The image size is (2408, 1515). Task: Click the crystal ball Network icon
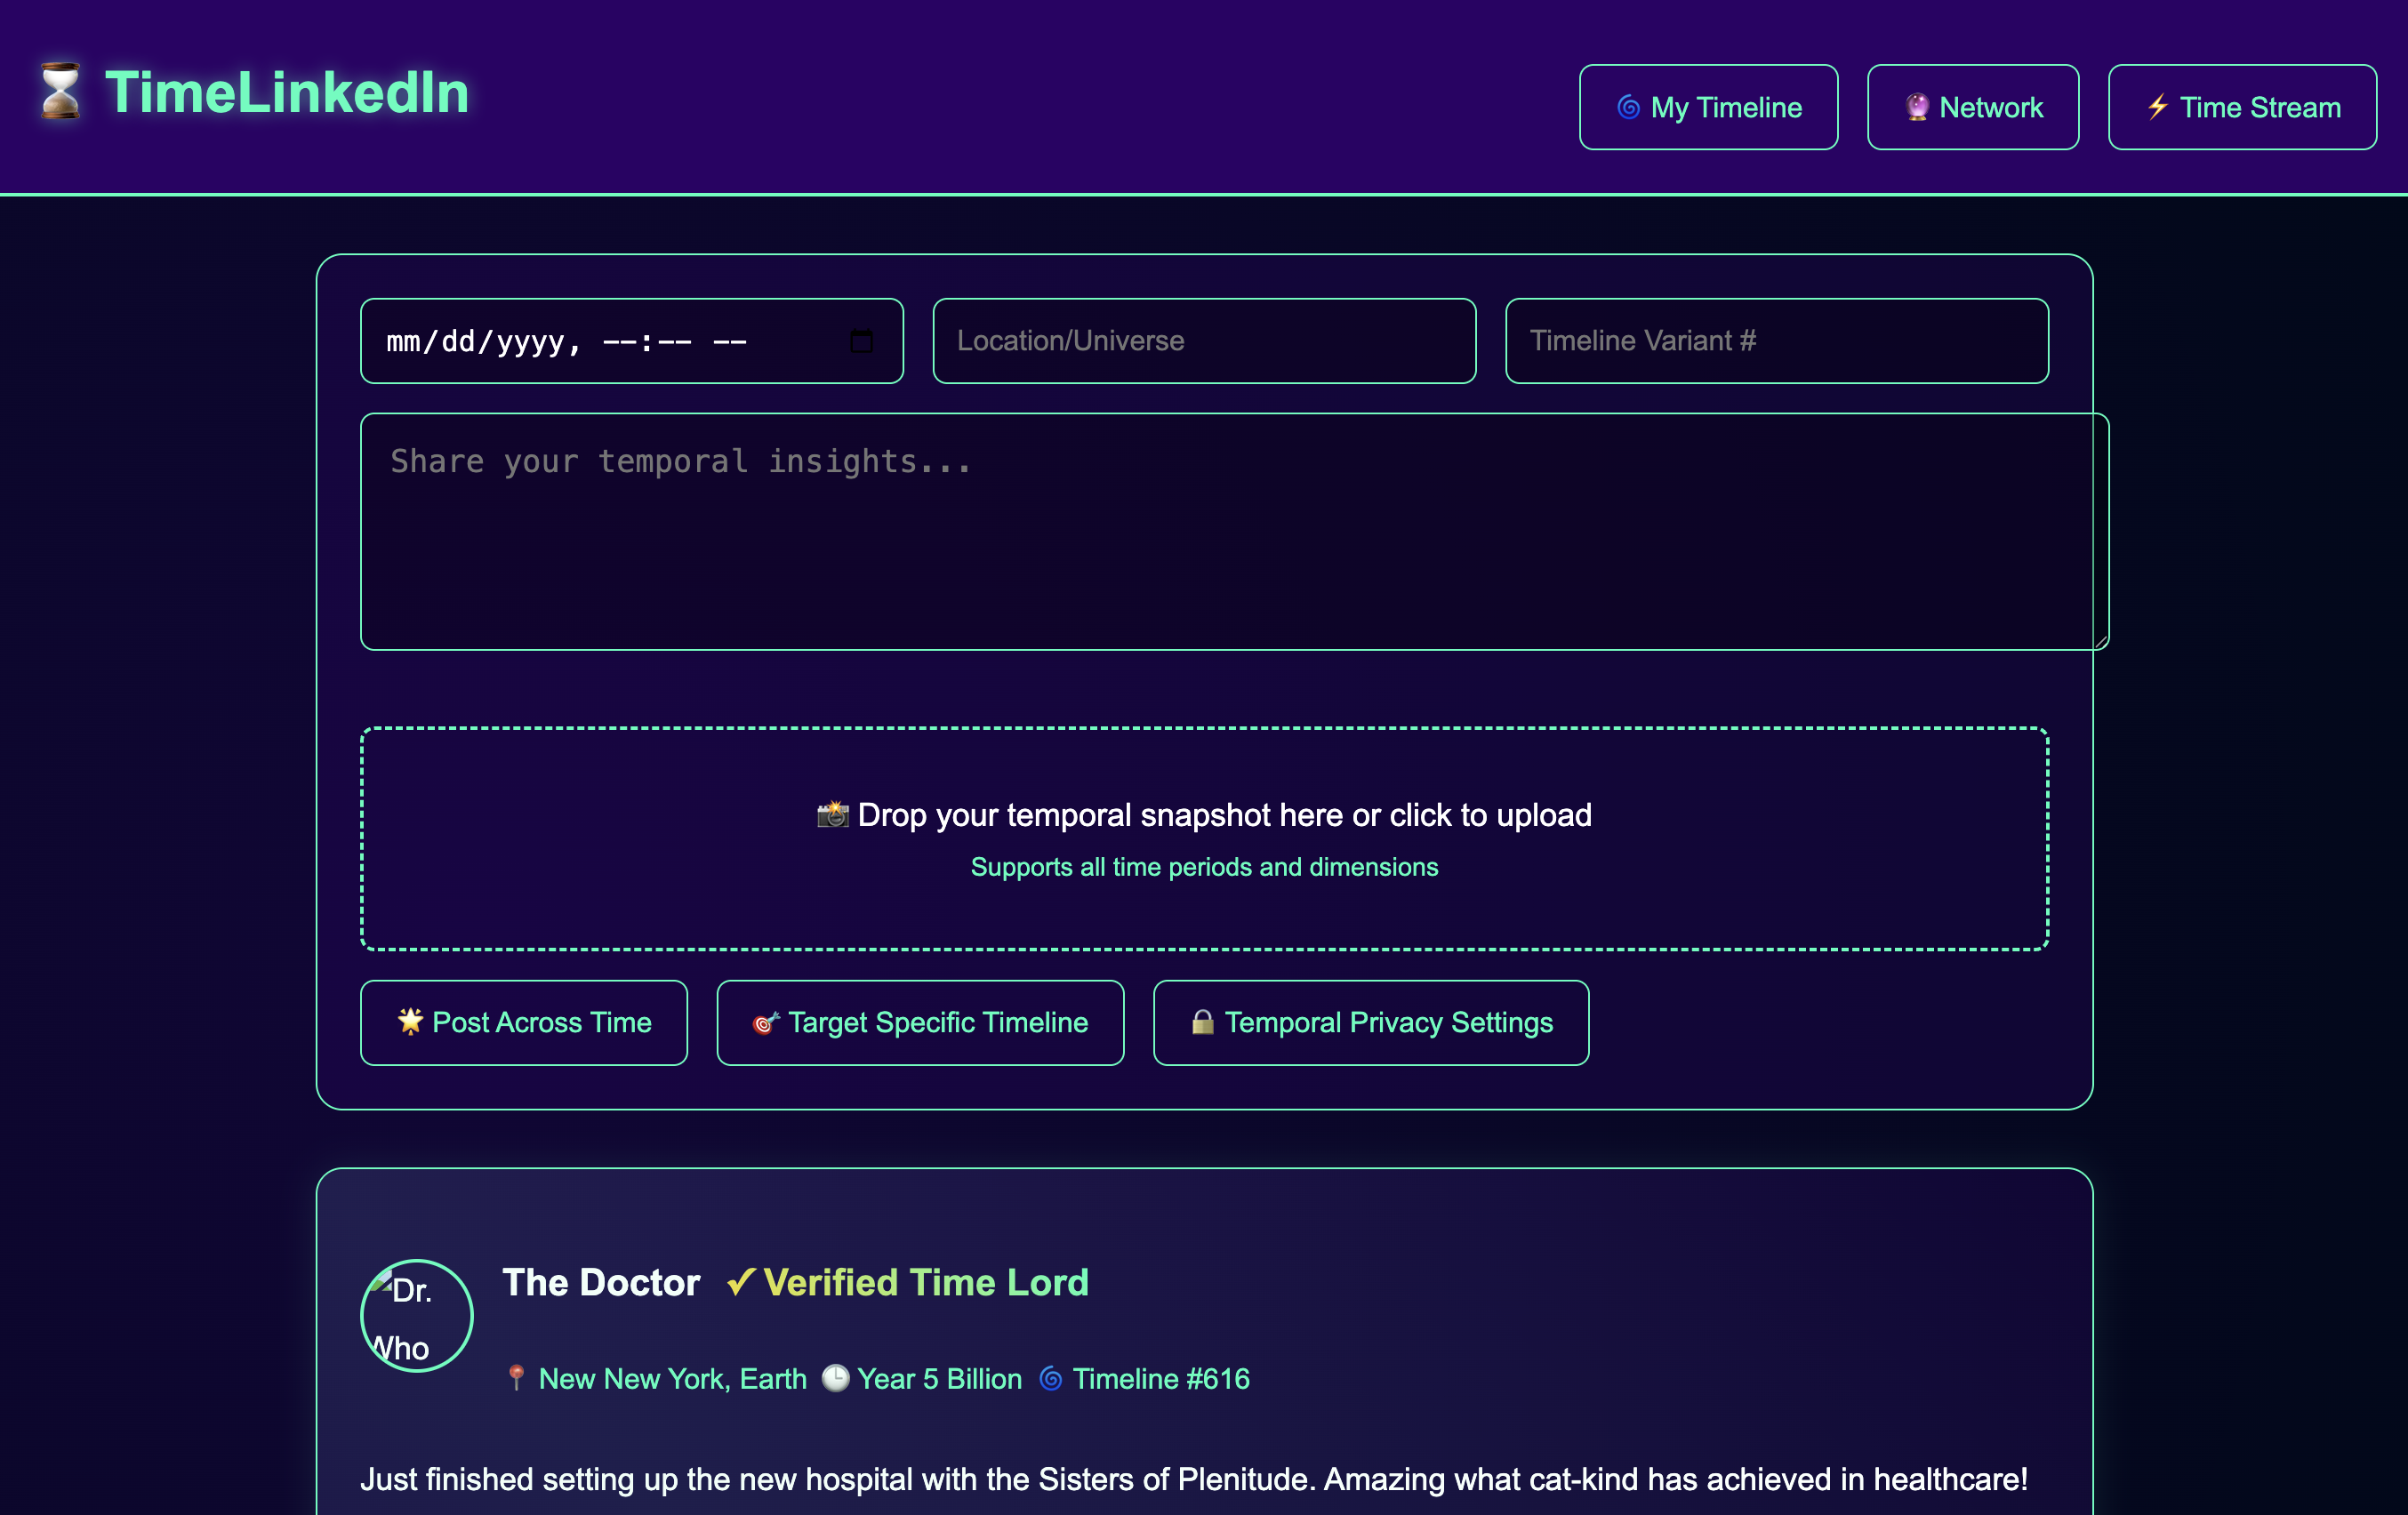tap(1916, 107)
